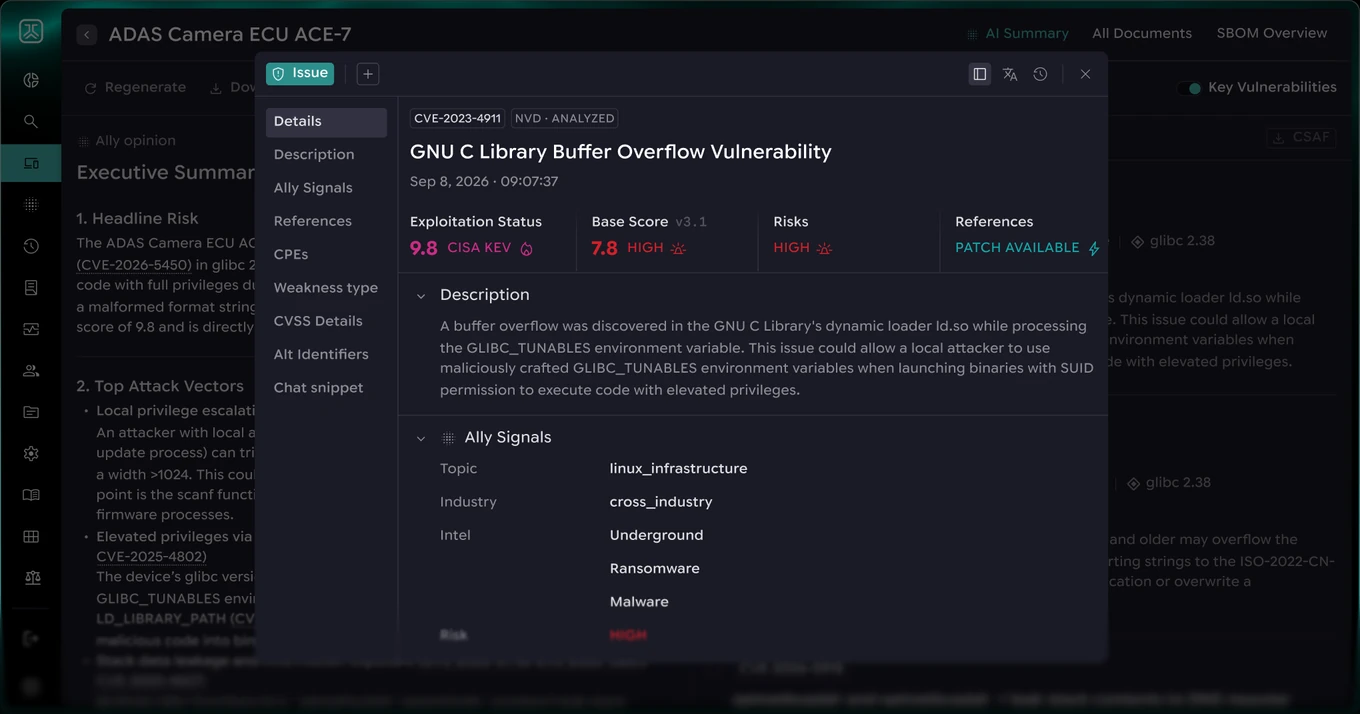Open the search magnifier in left sidebar

[x=31, y=121]
